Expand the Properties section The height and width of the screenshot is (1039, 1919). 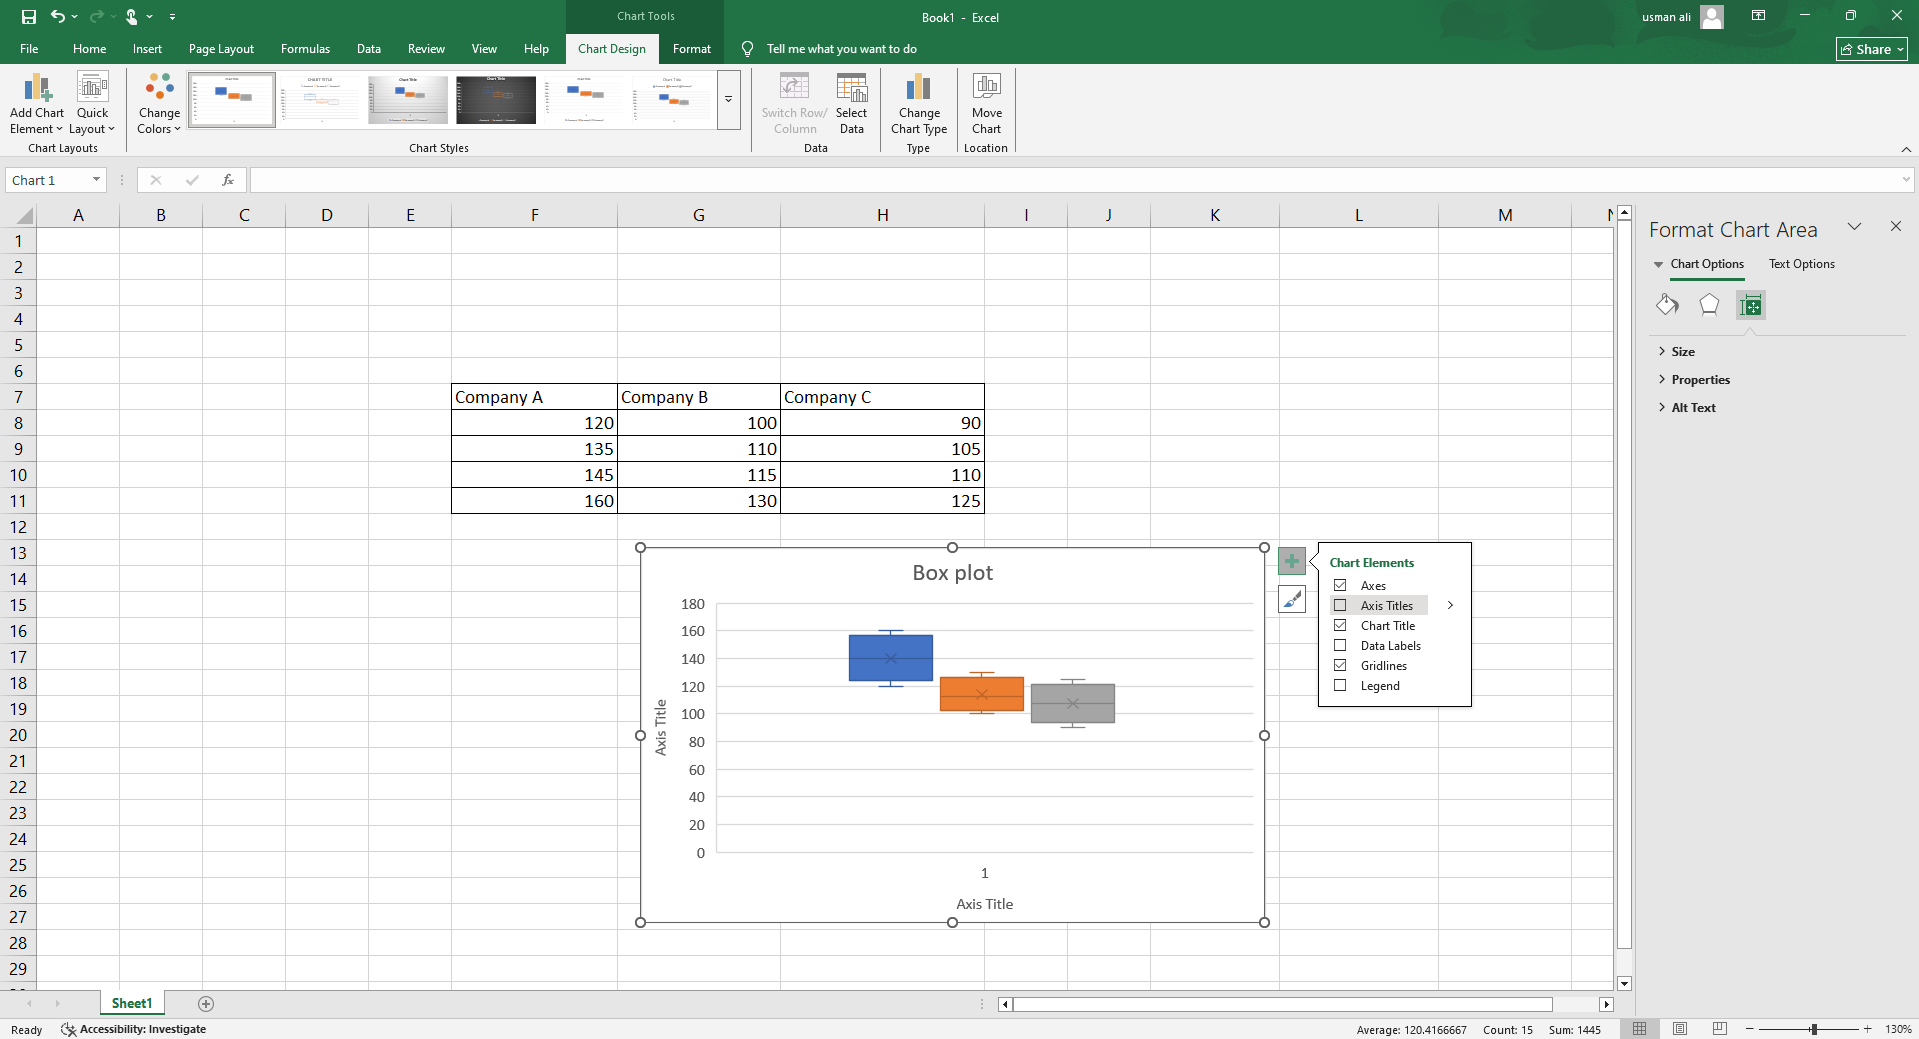(1694, 379)
